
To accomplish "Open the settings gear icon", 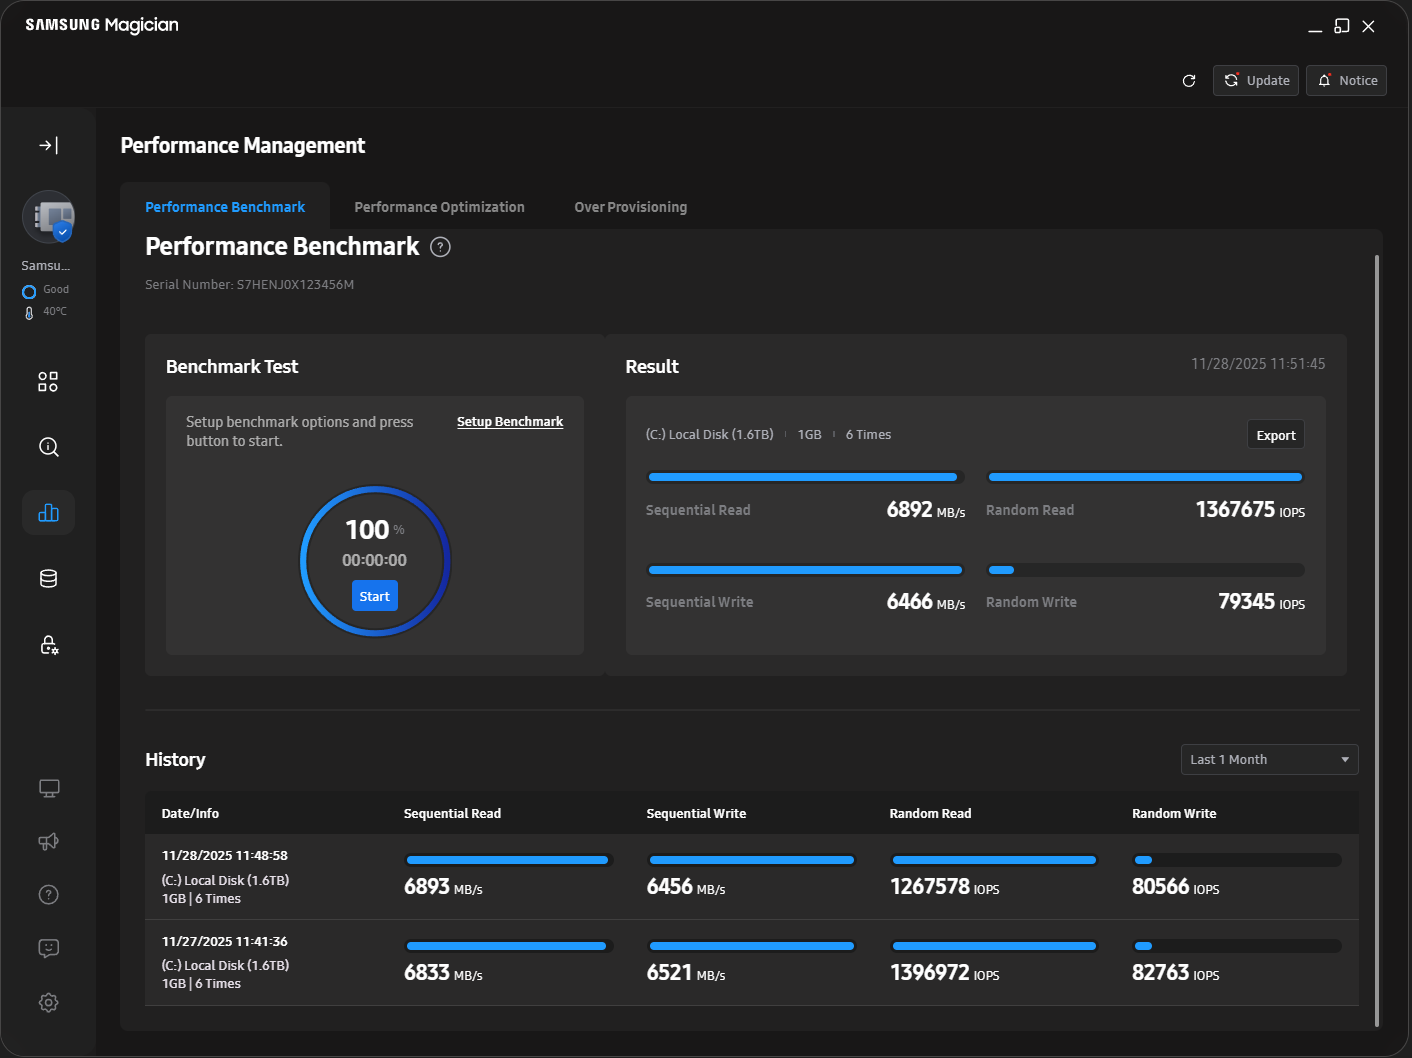I will (x=48, y=1002).
